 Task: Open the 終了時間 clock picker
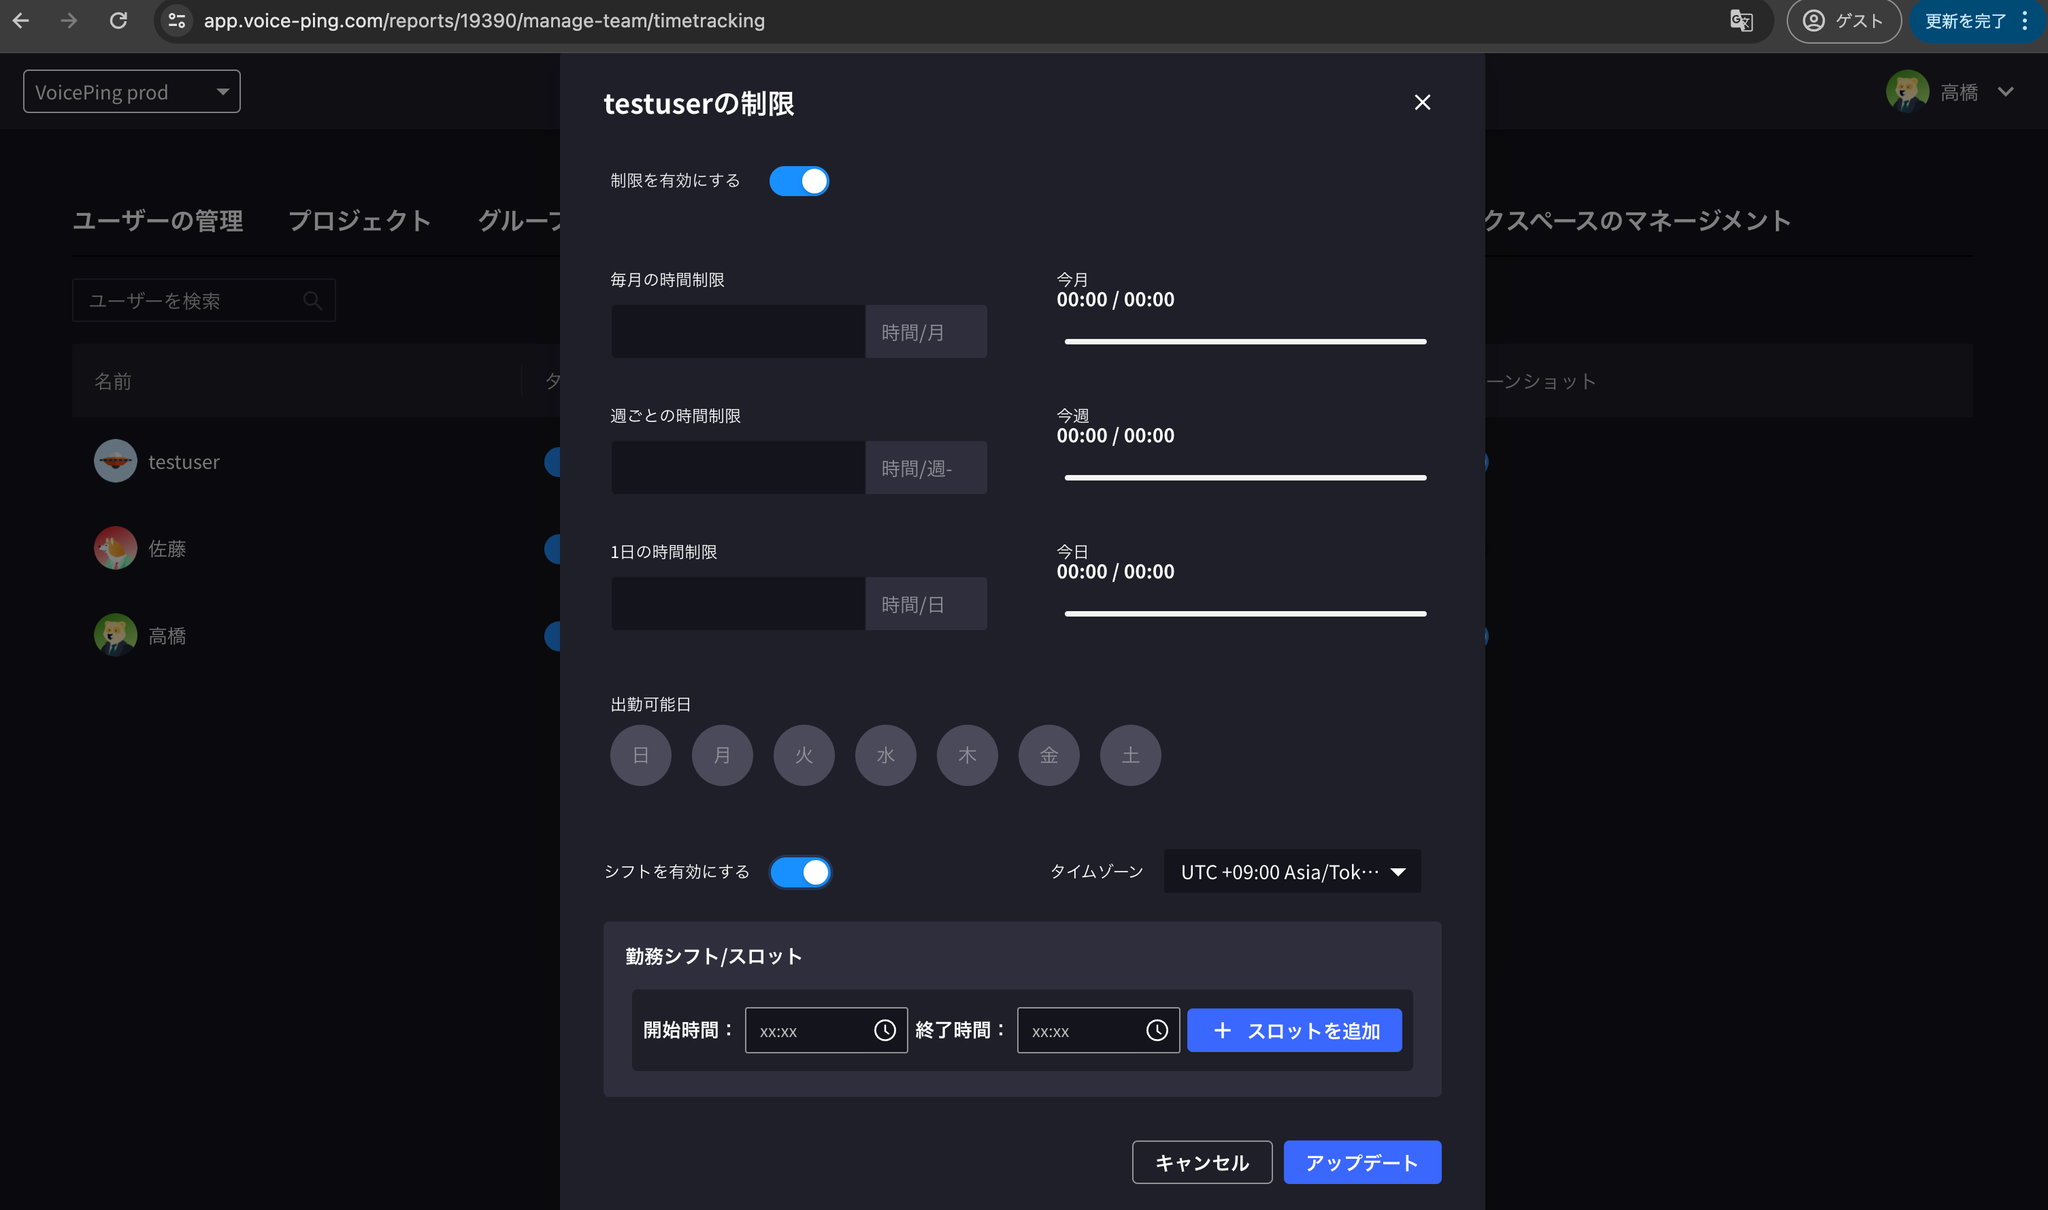click(1157, 1029)
